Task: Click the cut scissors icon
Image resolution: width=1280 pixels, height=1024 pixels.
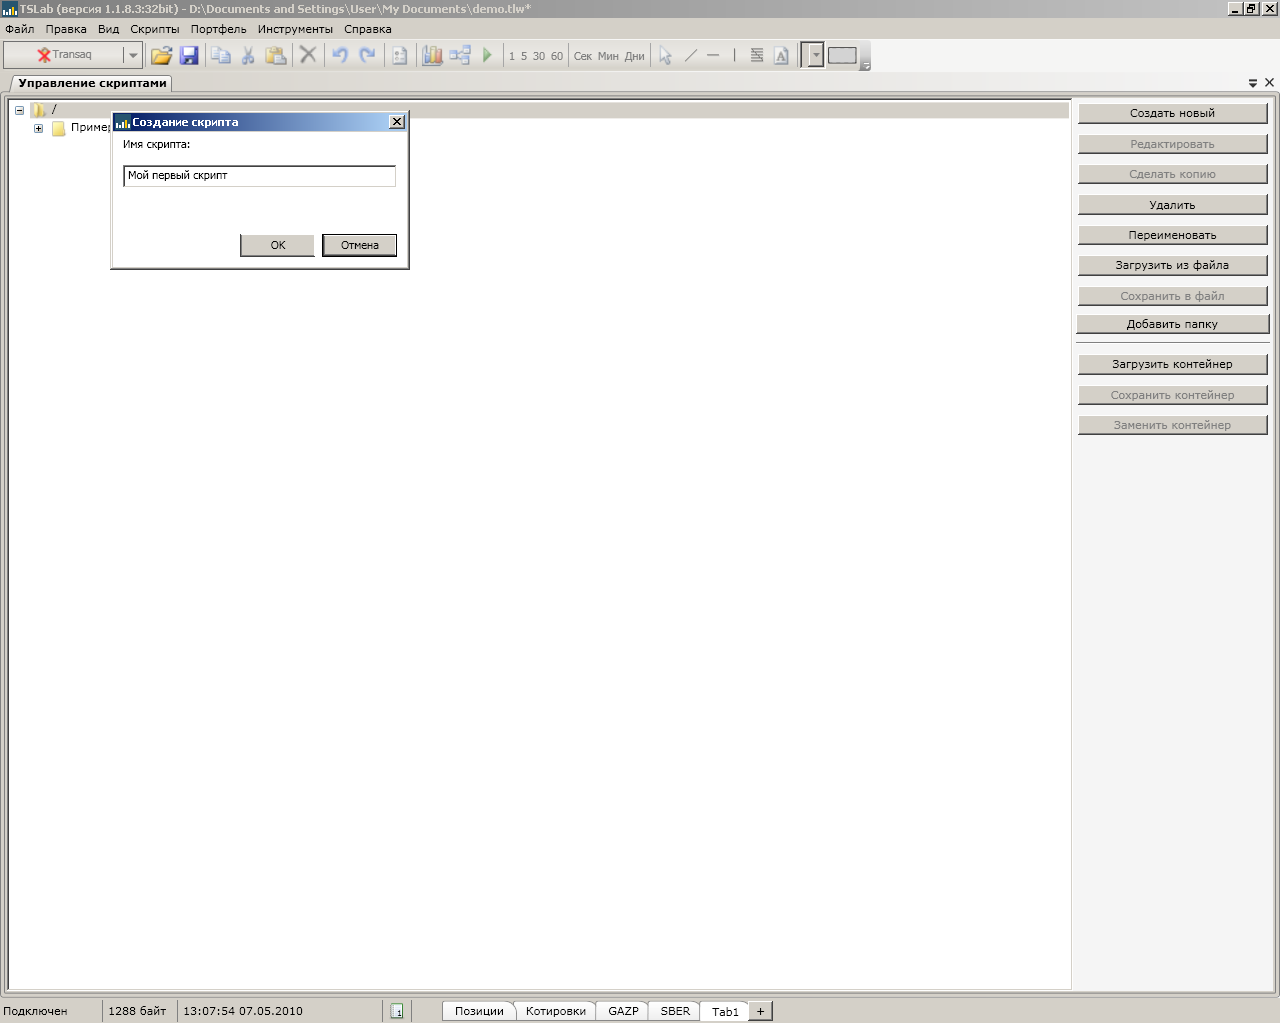Action: pyautogui.click(x=248, y=55)
